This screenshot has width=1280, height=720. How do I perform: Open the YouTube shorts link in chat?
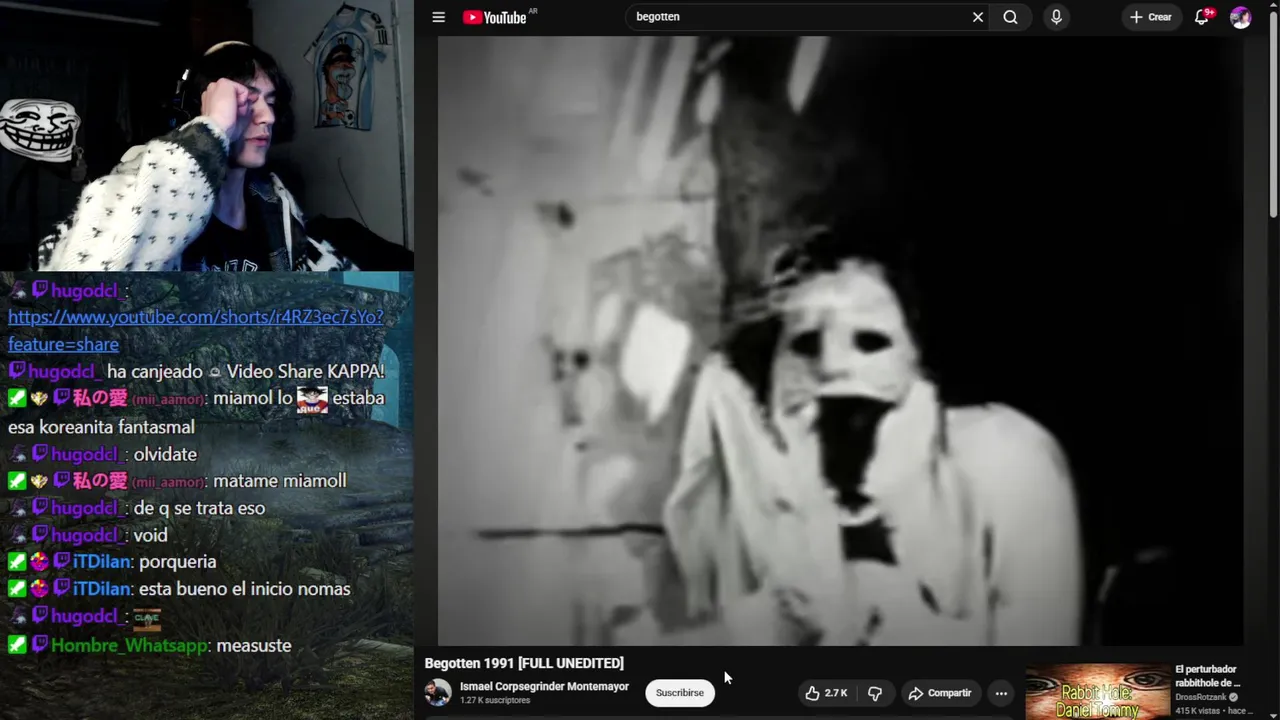pyautogui.click(x=196, y=330)
